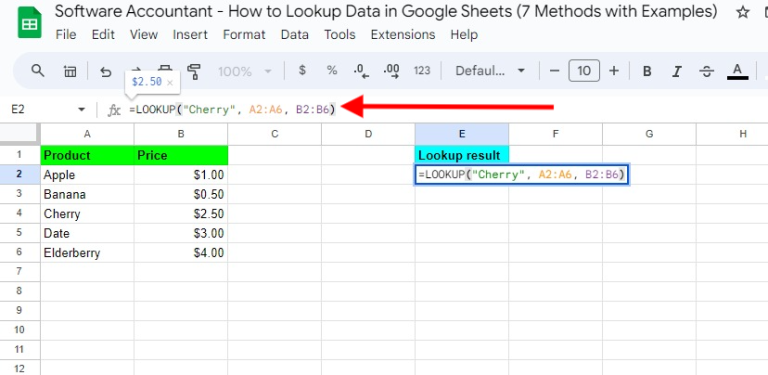The image size is (768, 375).
Task: Click the Lookup result cell
Action: (x=462, y=155)
